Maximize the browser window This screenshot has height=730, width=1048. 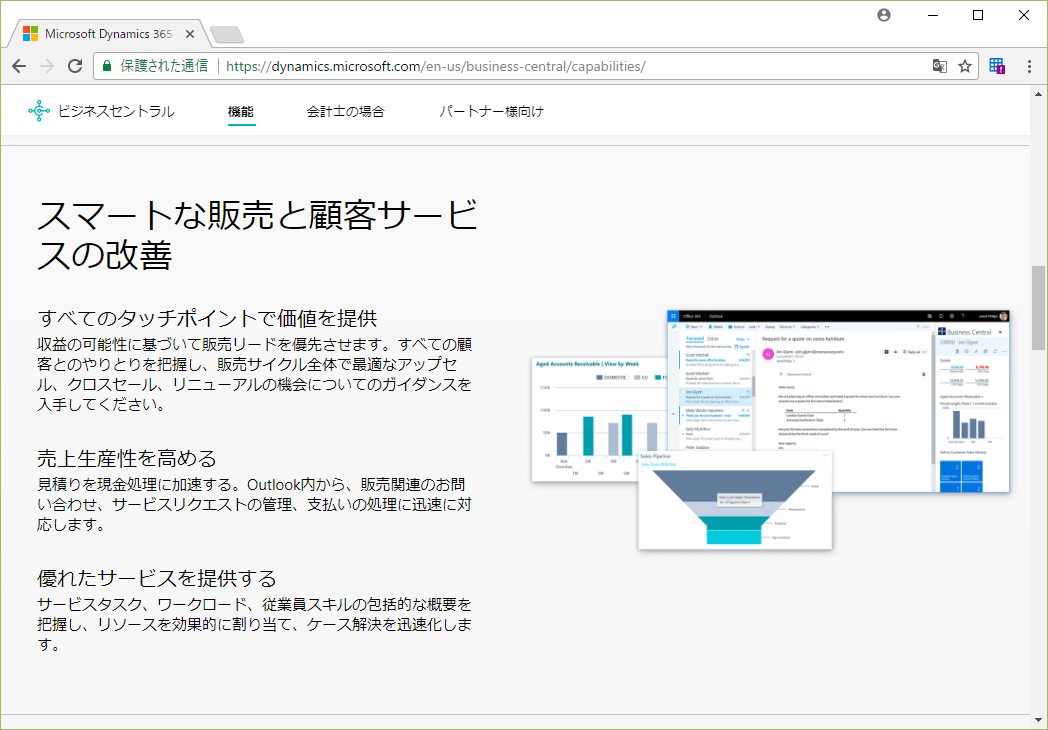coord(978,15)
